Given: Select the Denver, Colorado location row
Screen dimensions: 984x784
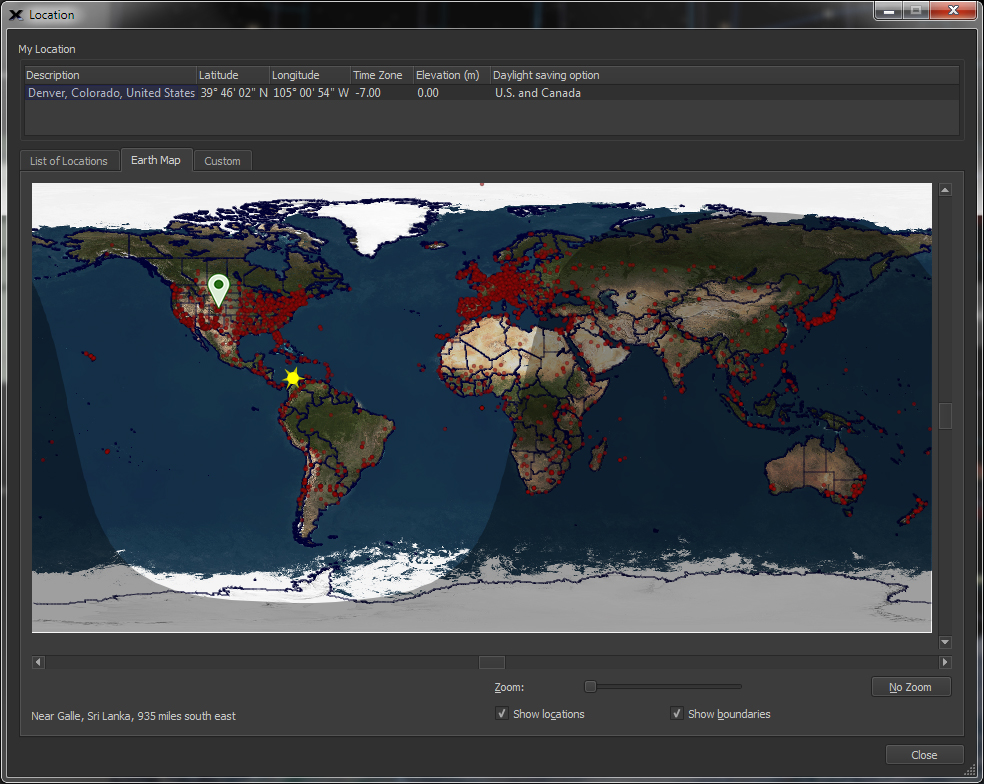Looking at the screenshot, I should pyautogui.click(x=110, y=93).
